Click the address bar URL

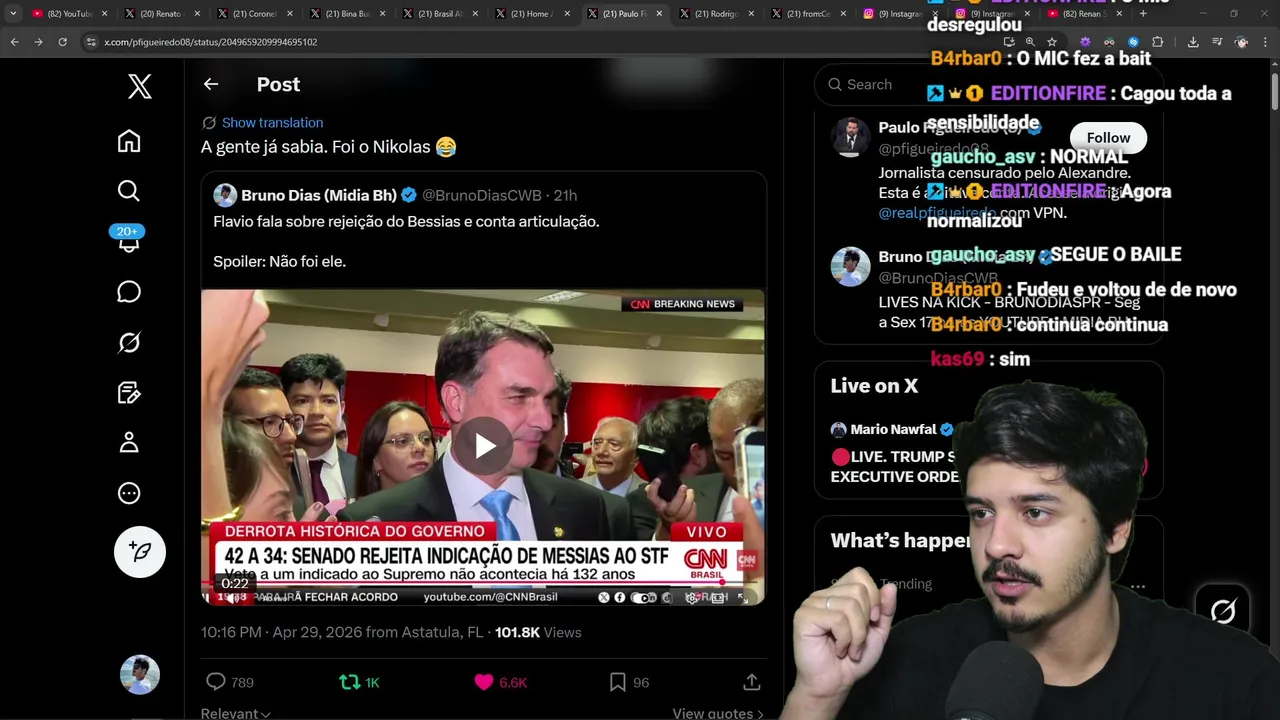tap(211, 42)
